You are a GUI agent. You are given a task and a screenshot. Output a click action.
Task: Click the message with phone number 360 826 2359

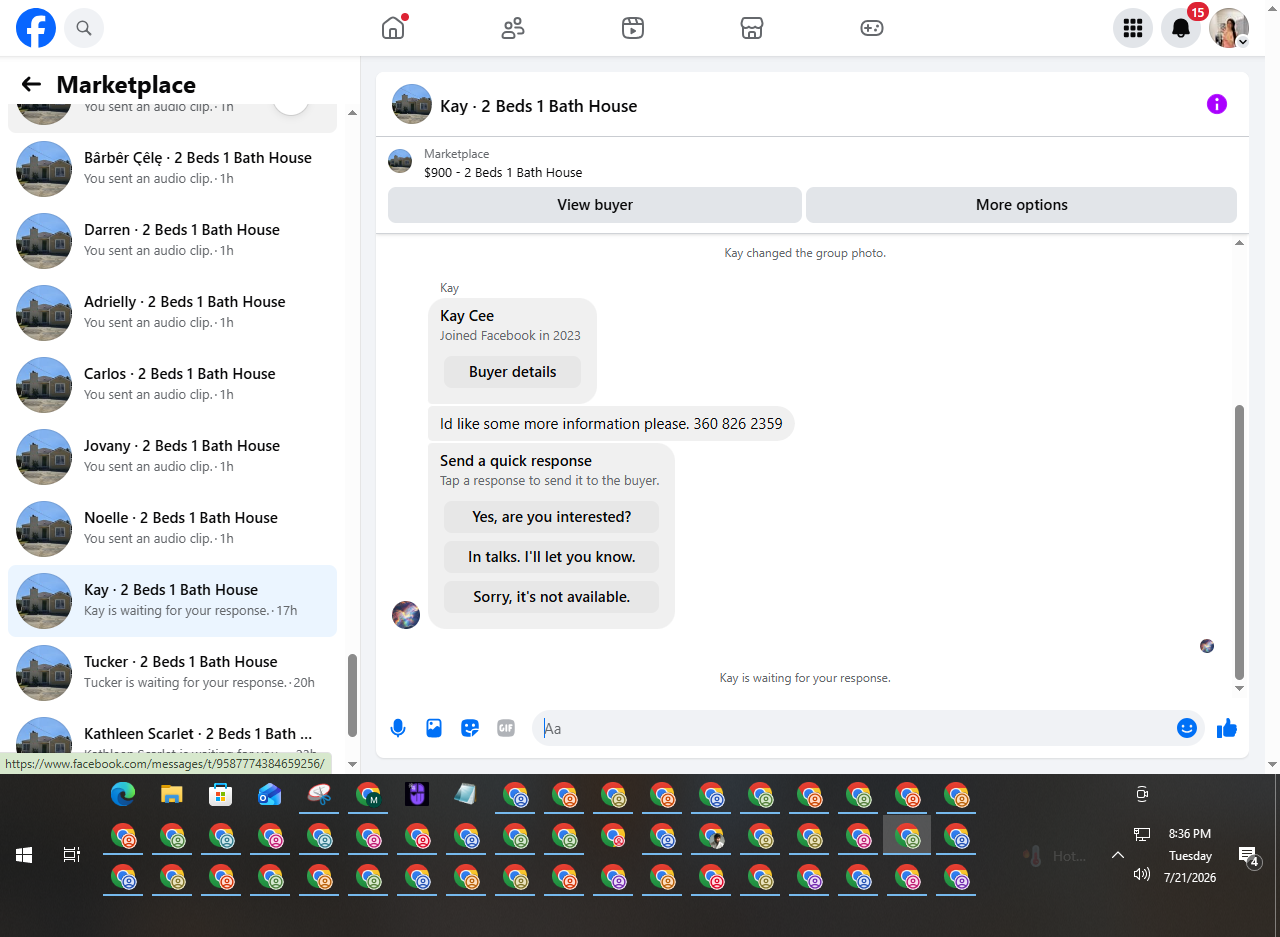[611, 424]
